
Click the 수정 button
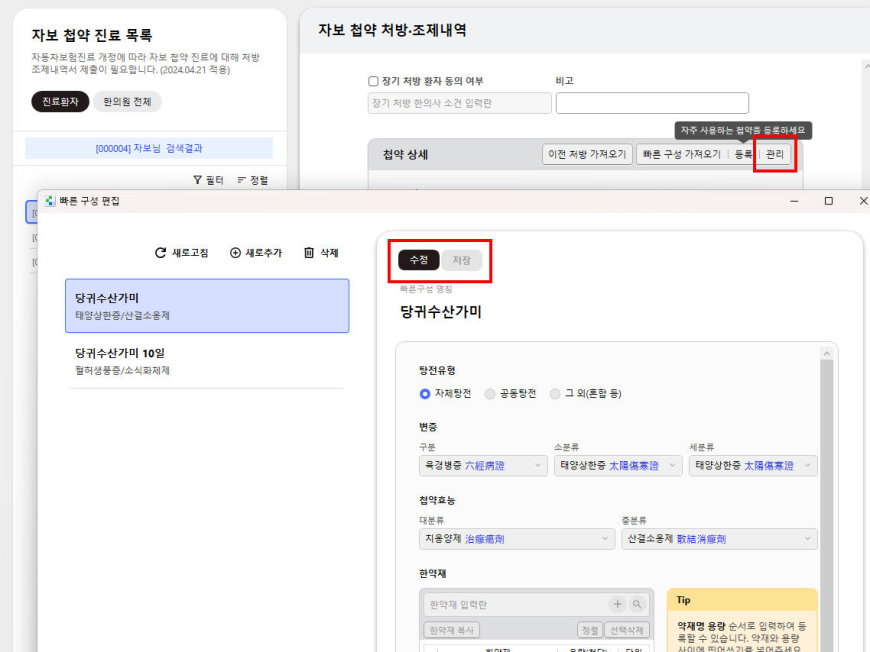[419, 260]
